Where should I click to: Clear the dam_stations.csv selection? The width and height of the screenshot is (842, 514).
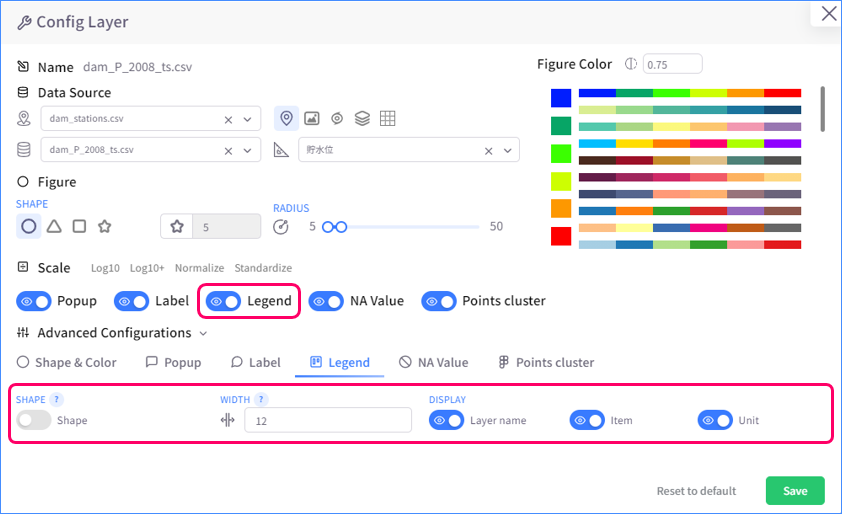coord(228,120)
